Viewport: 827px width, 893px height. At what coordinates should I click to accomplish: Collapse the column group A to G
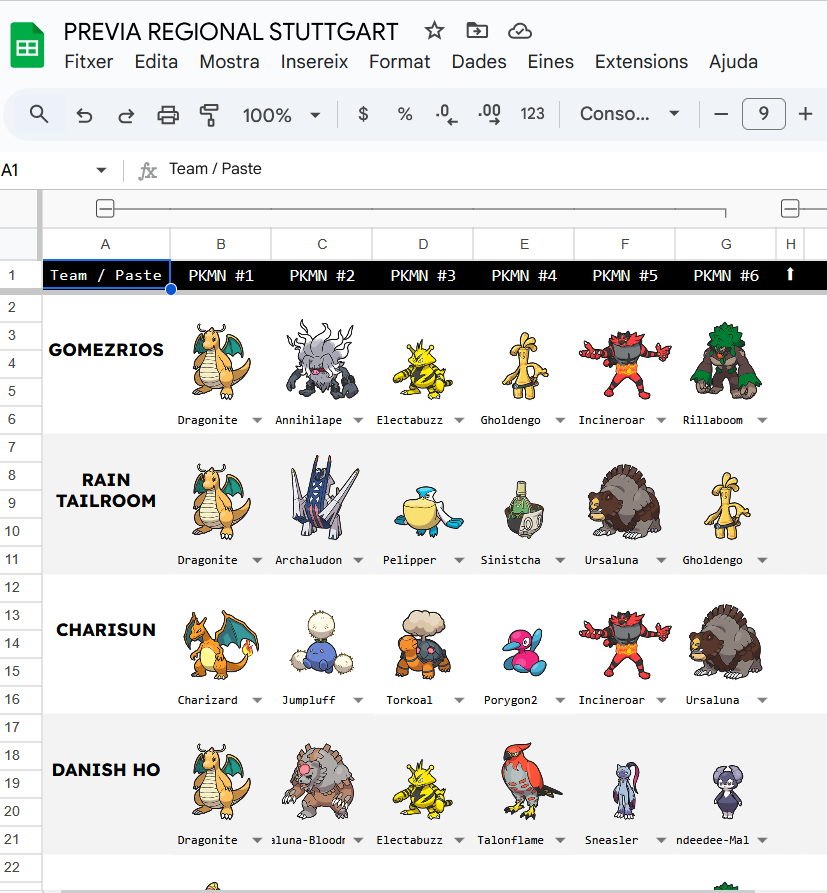tap(105, 208)
